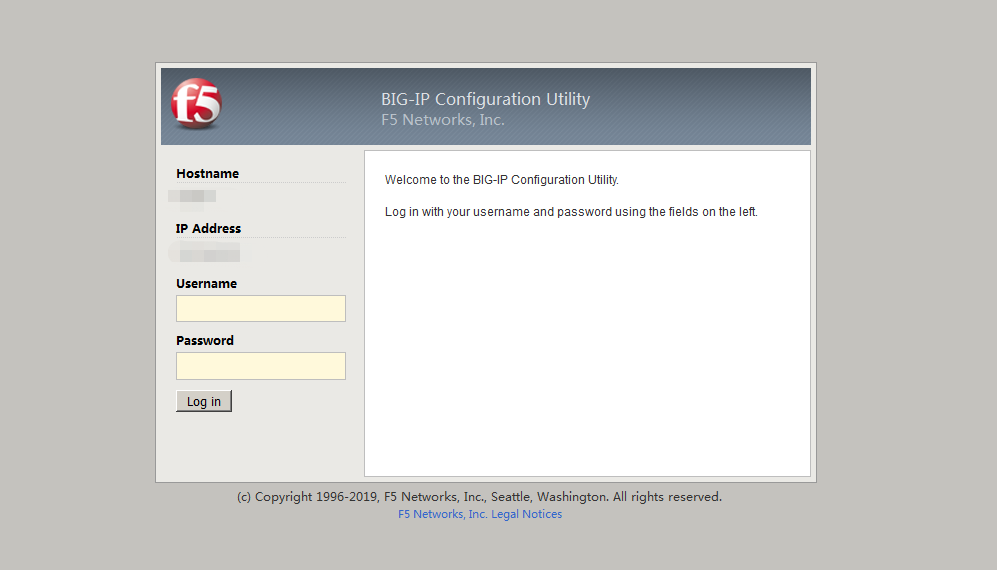Click the red F5 logo icon
The height and width of the screenshot is (570, 997).
(196, 104)
